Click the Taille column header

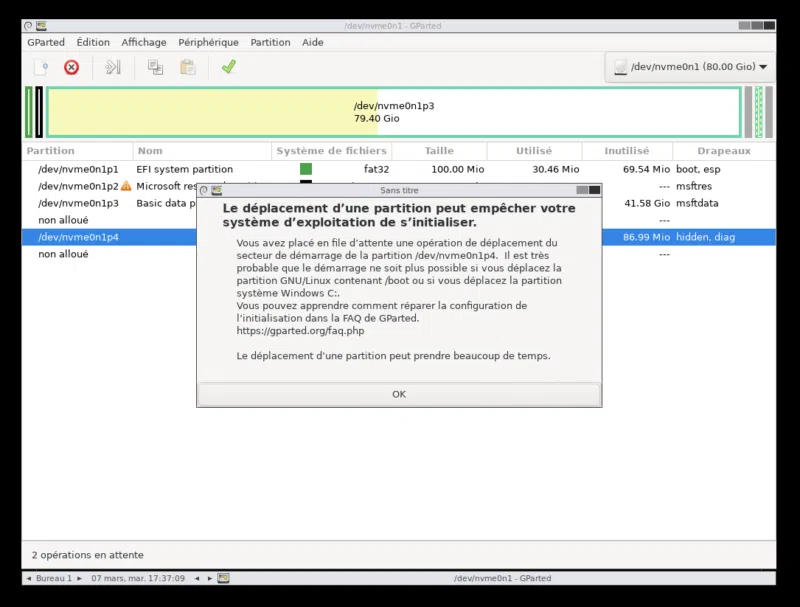(x=439, y=150)
